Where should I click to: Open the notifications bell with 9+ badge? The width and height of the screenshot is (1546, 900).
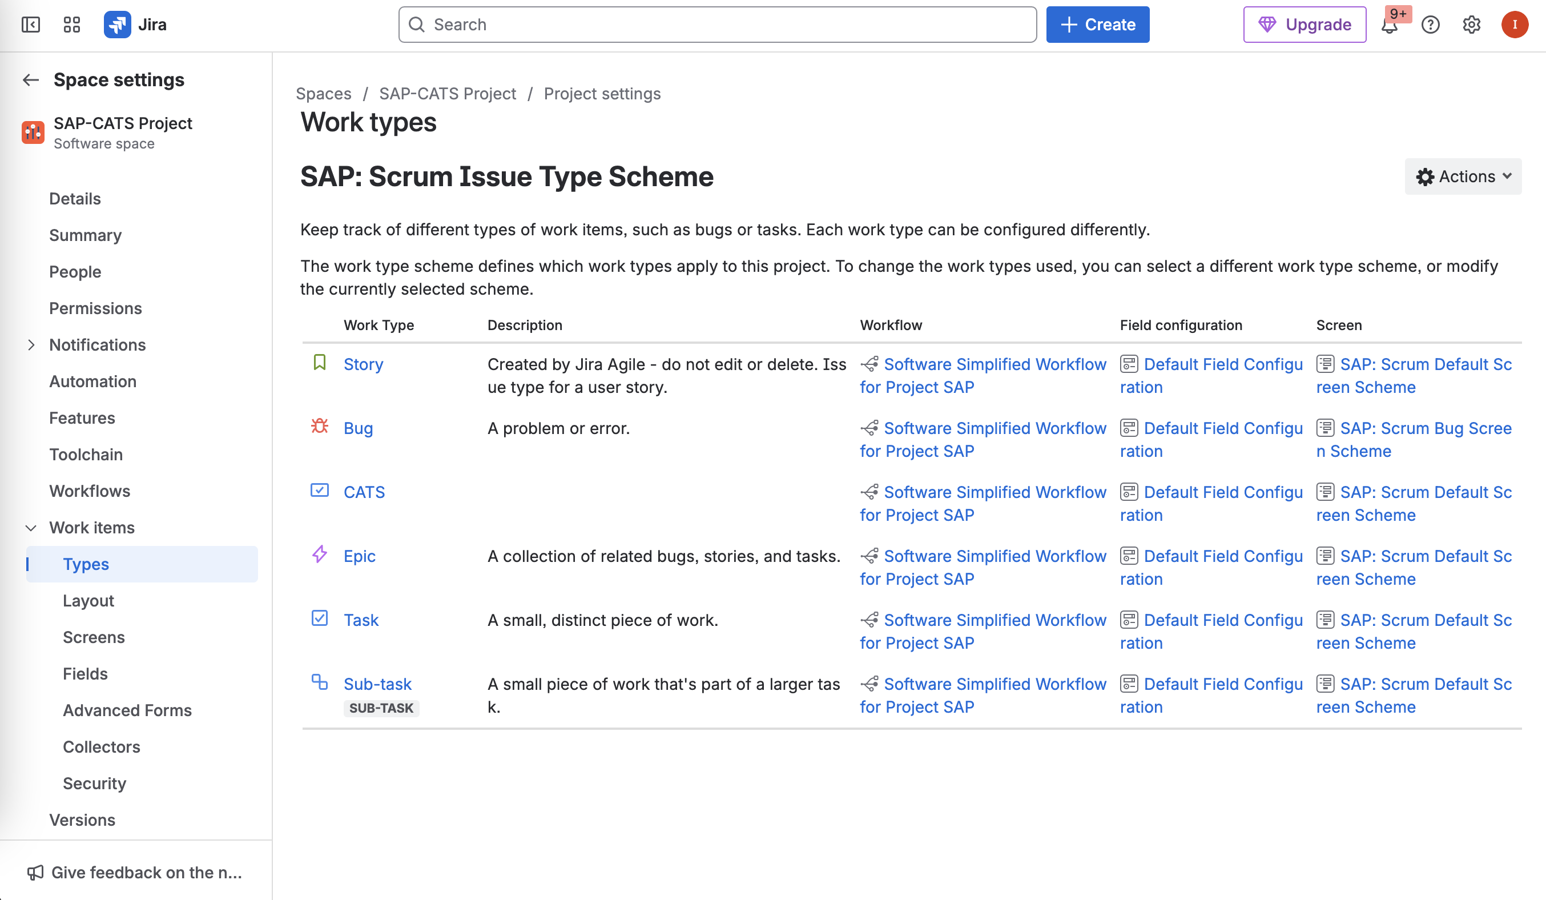click(1390, 24)
